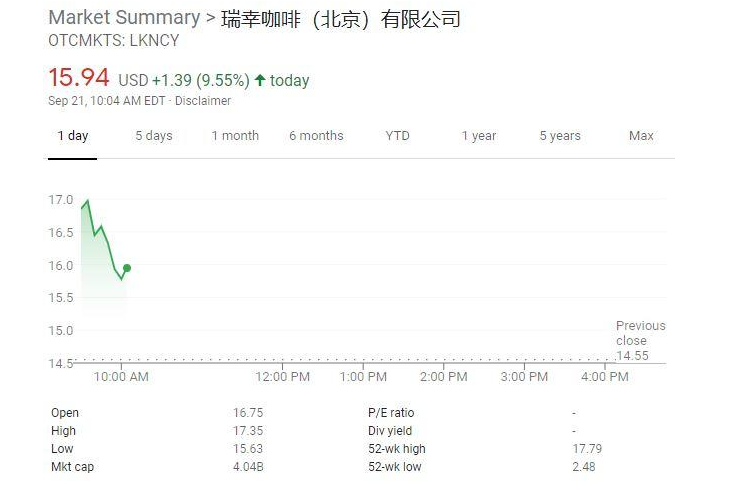Click the 12:00 PM axis marker

(x=282, y=376)
